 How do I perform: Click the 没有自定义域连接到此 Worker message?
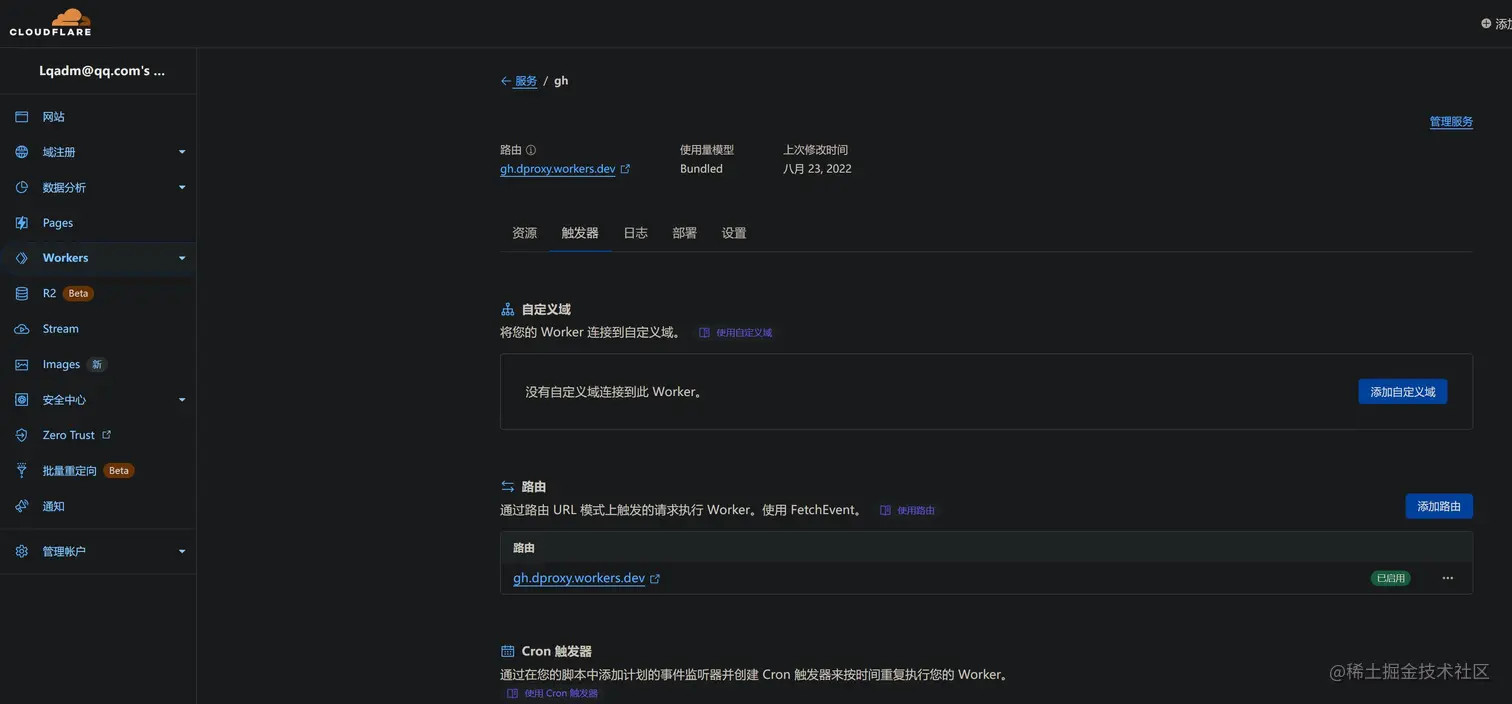(616, 392)
